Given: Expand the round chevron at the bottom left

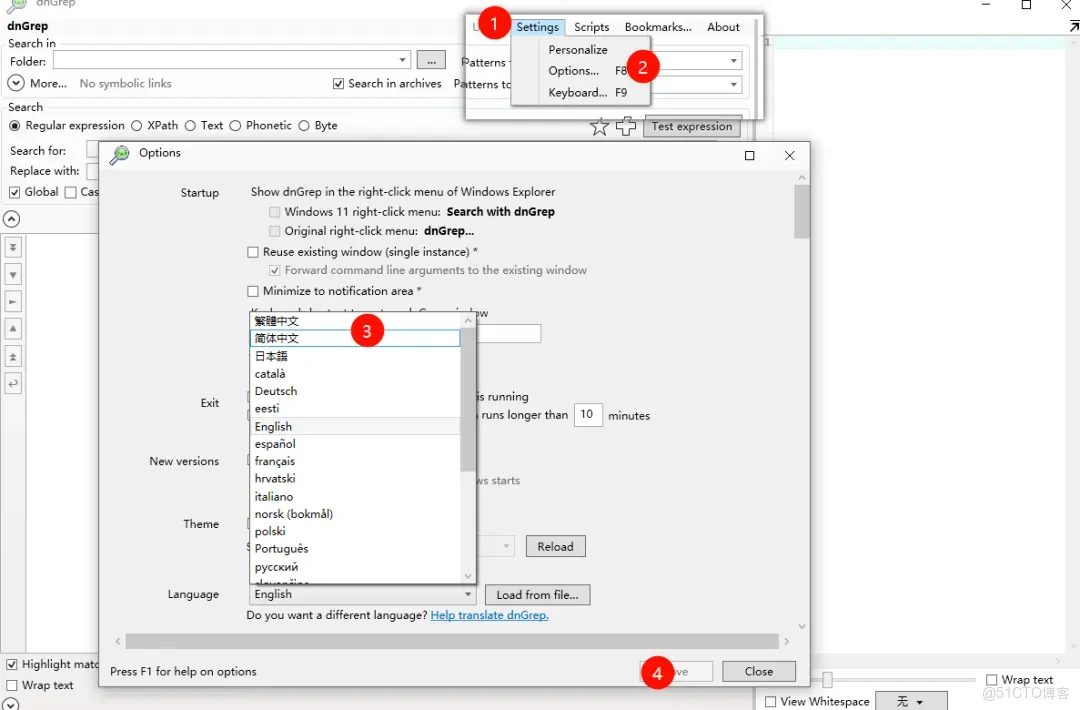Looking at the screenshot, I should [12, 704].
